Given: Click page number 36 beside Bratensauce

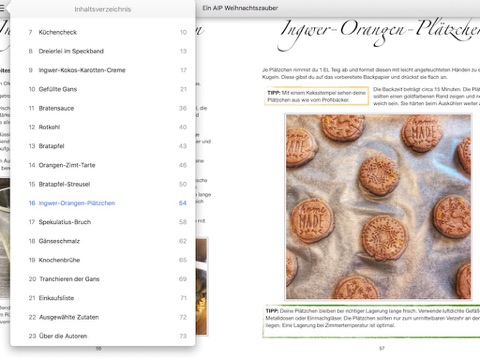Looking at the screenshot, I should pos(183,108).
